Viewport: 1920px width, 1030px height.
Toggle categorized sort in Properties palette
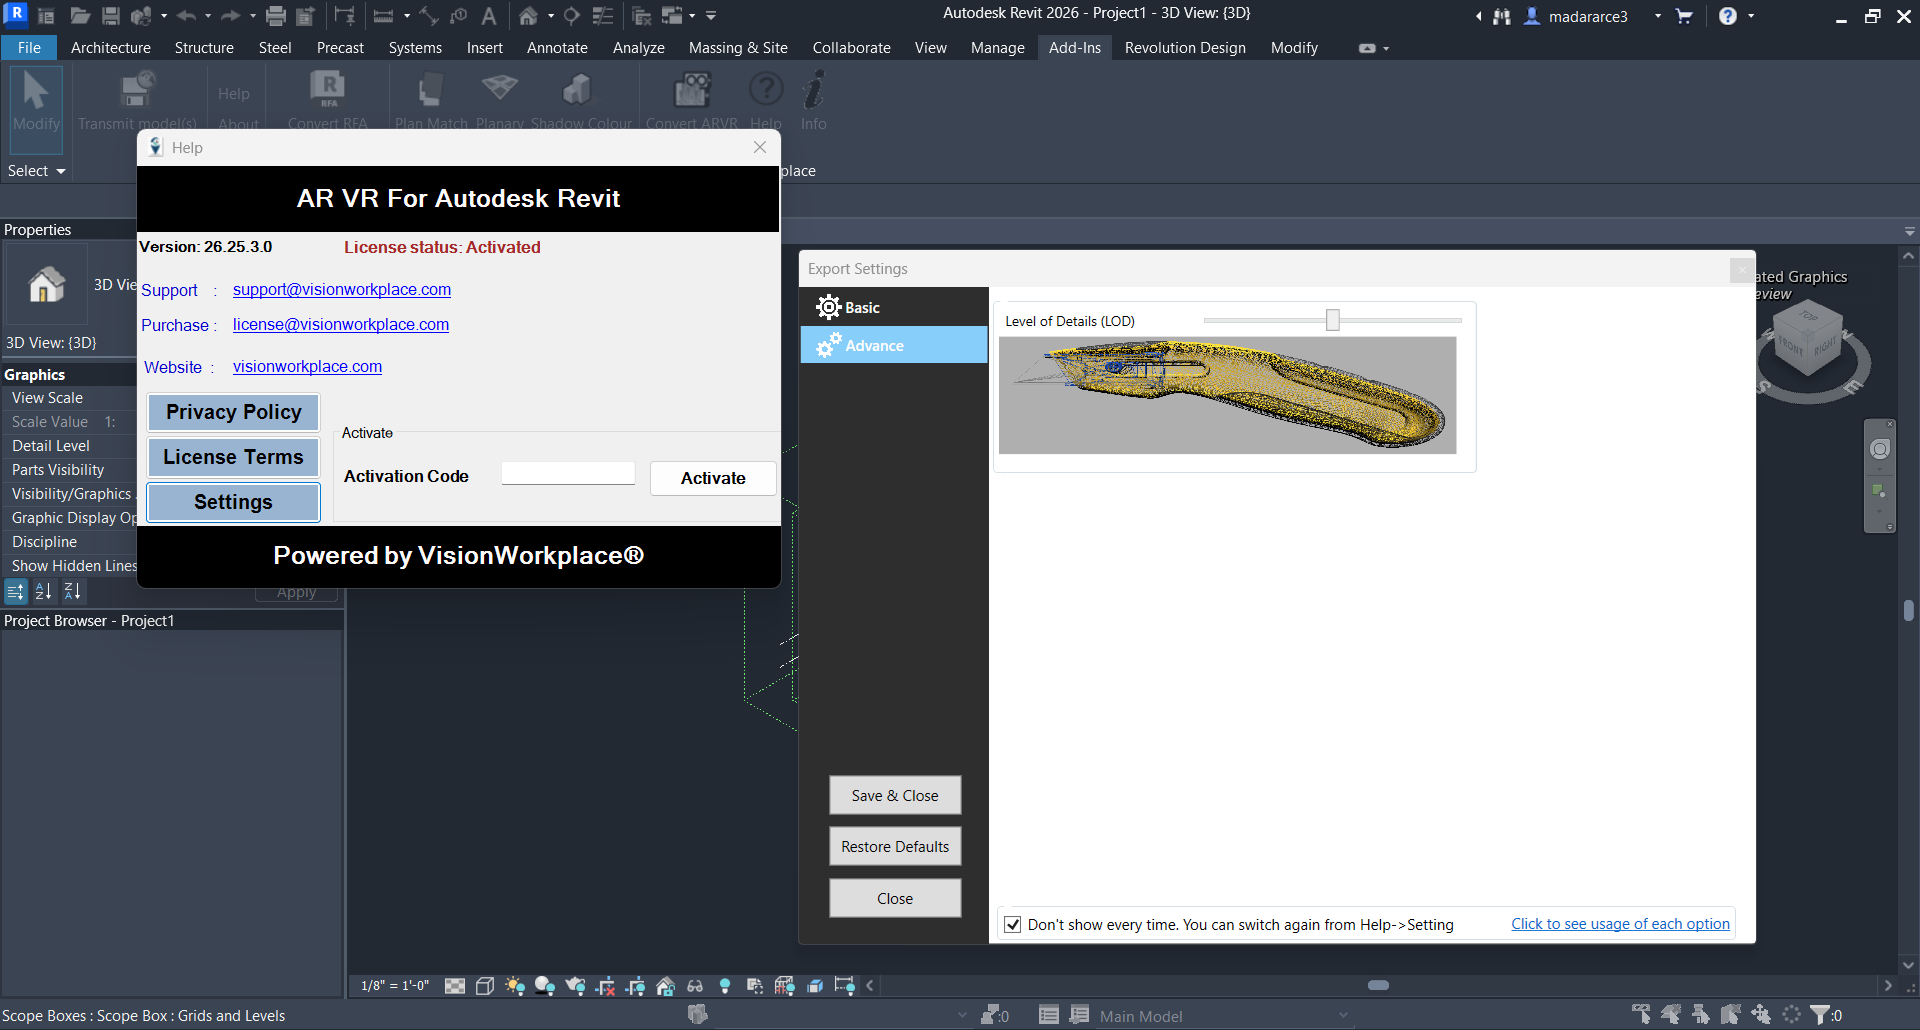tap(15, 592)
